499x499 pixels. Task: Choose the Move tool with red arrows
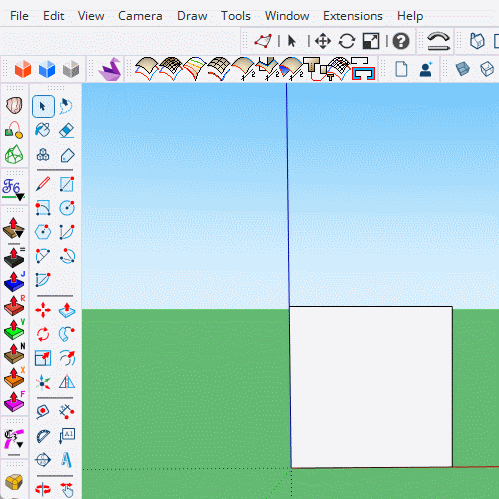point(43,310)
